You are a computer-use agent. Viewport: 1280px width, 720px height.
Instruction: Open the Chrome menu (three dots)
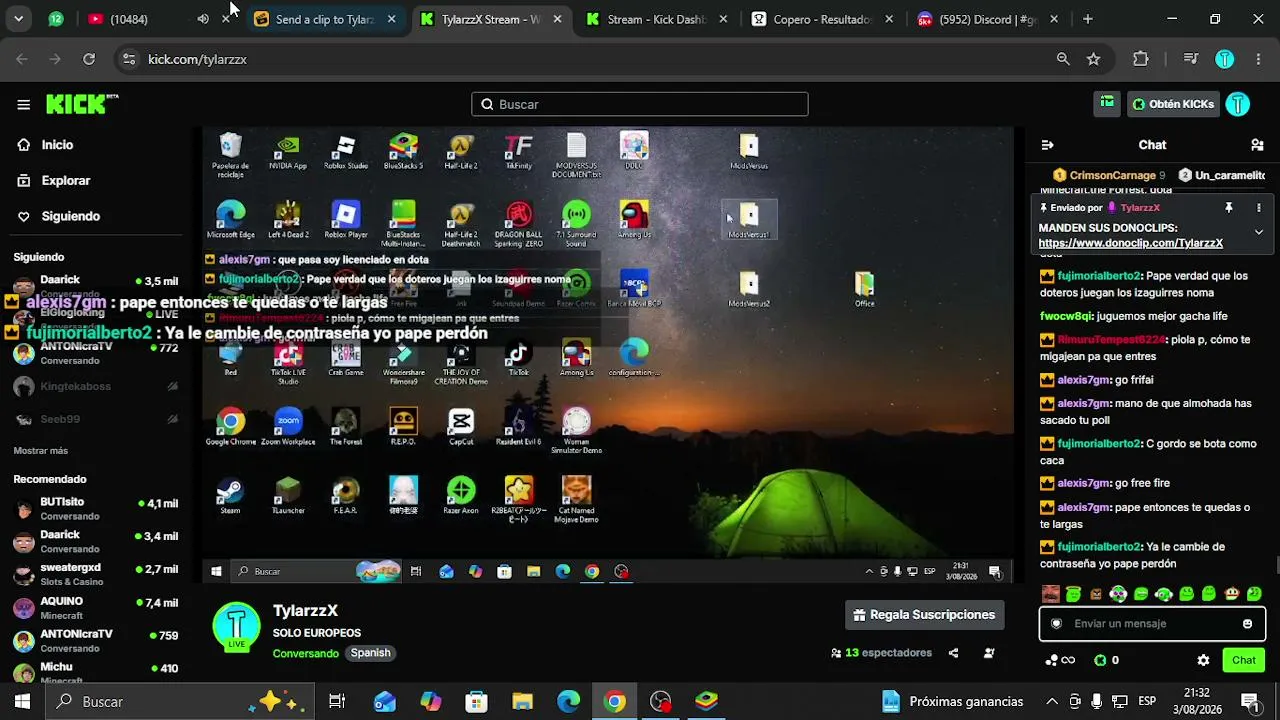(x=1256, y=59)
